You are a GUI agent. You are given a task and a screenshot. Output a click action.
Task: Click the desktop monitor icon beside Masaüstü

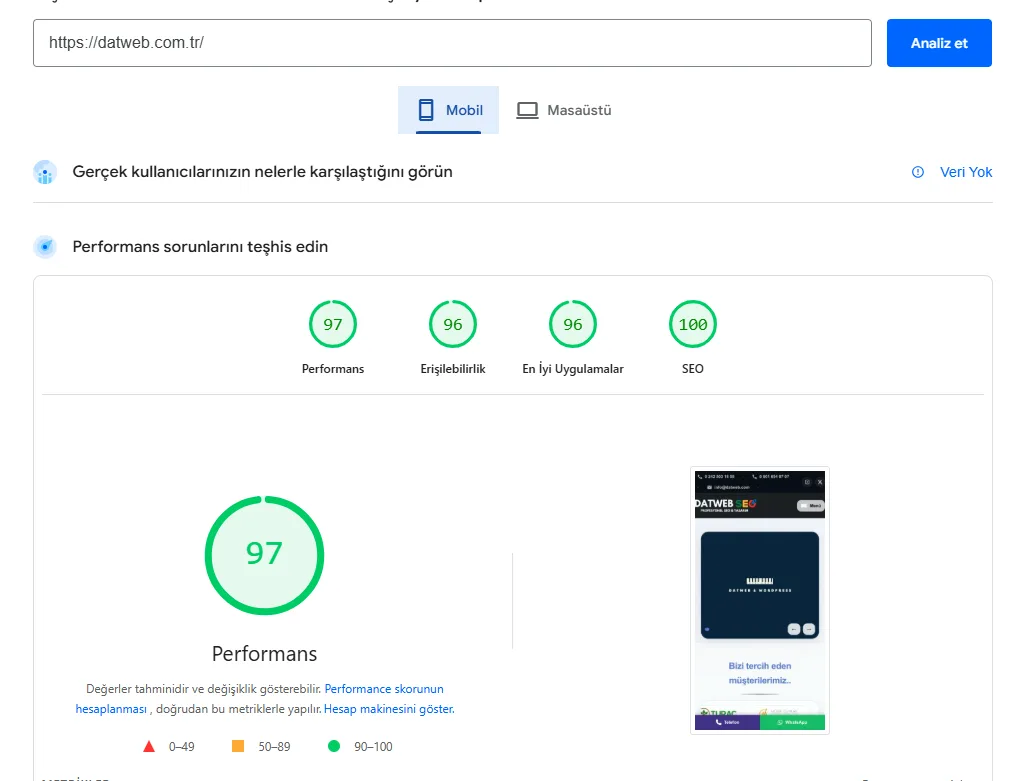[x=527, y=110]
